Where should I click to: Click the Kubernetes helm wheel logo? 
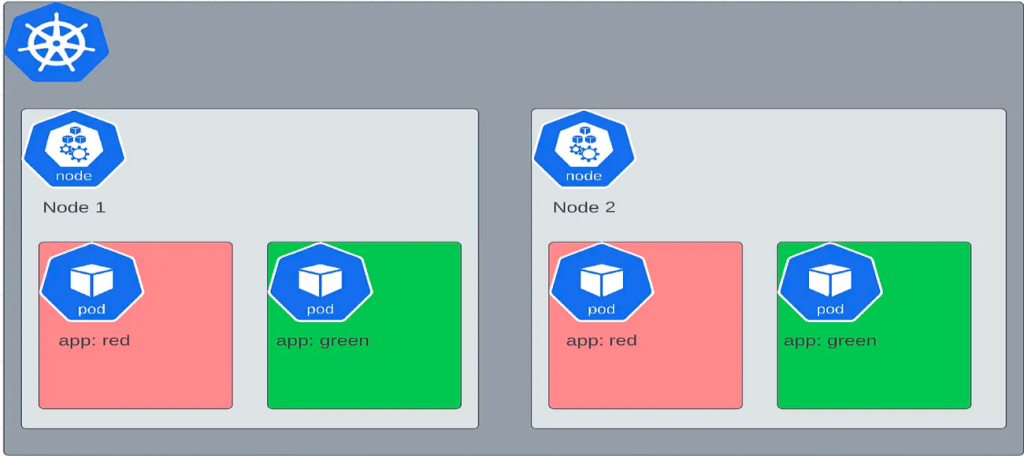tap(56, 45)
